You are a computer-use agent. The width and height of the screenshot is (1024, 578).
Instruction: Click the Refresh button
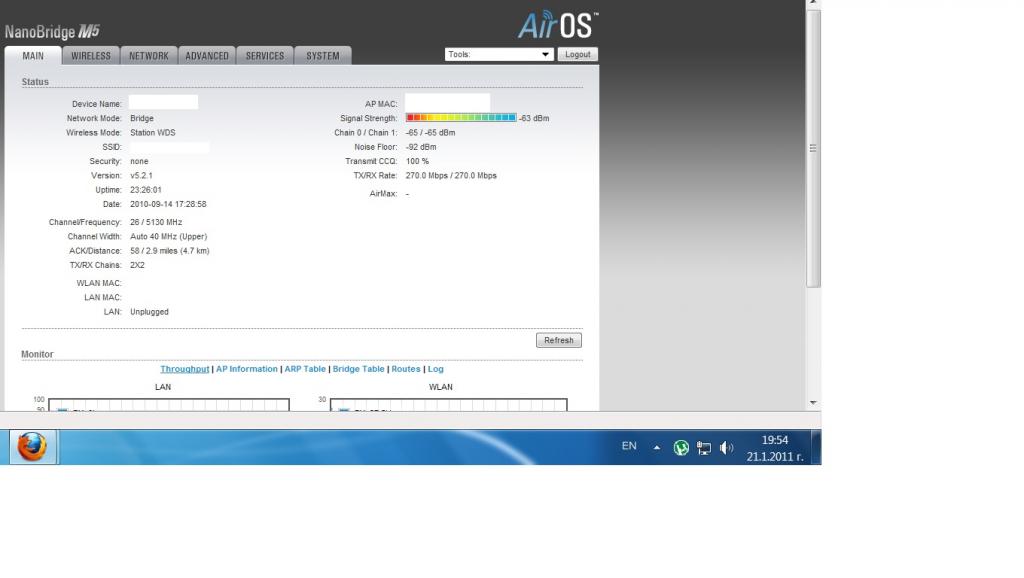[x=558, y=340]
